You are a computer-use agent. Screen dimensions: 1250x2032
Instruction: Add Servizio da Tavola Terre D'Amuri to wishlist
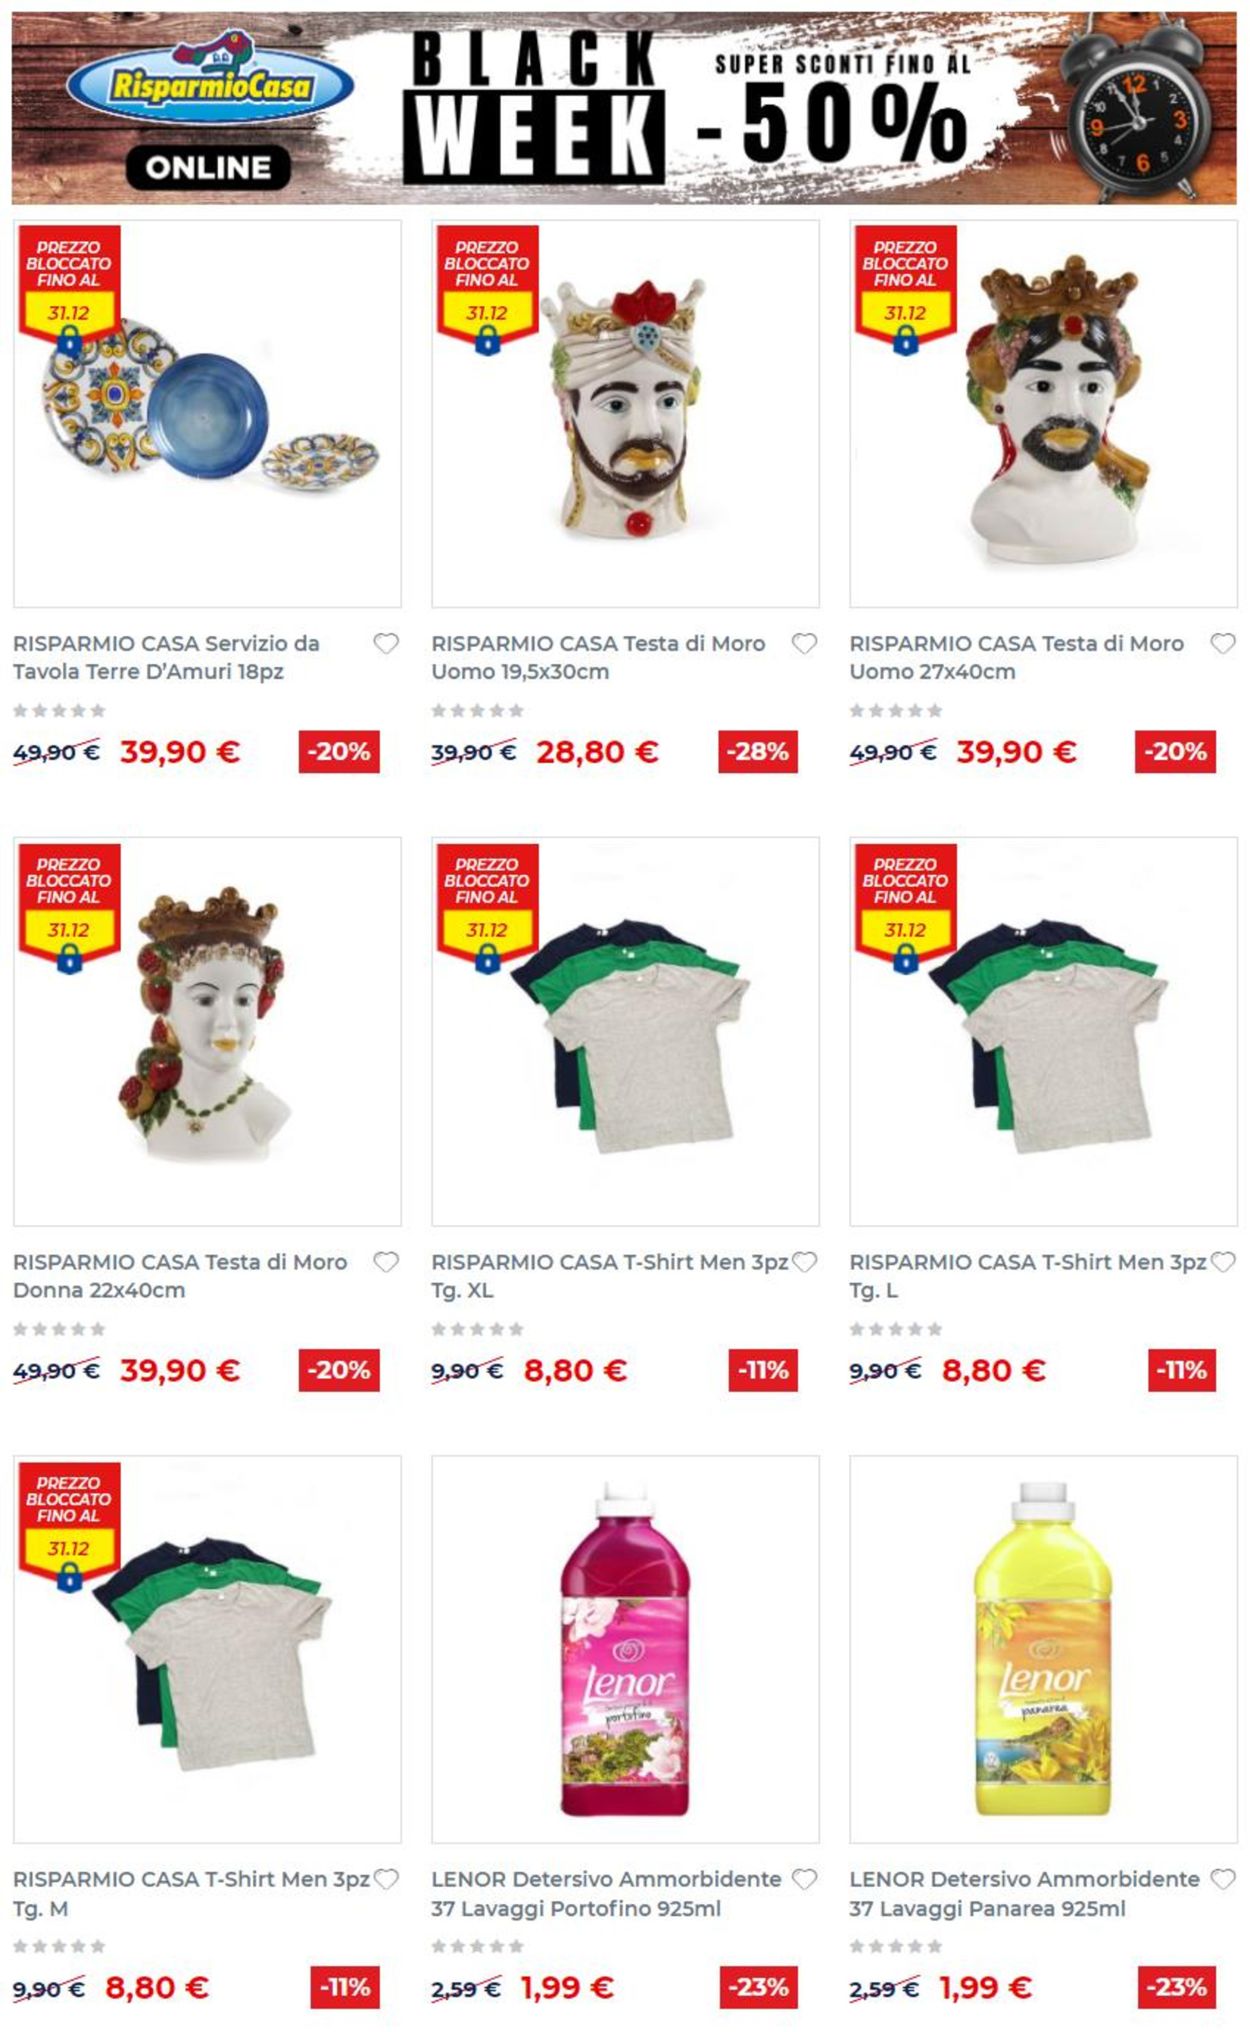[x=386, y=644]
